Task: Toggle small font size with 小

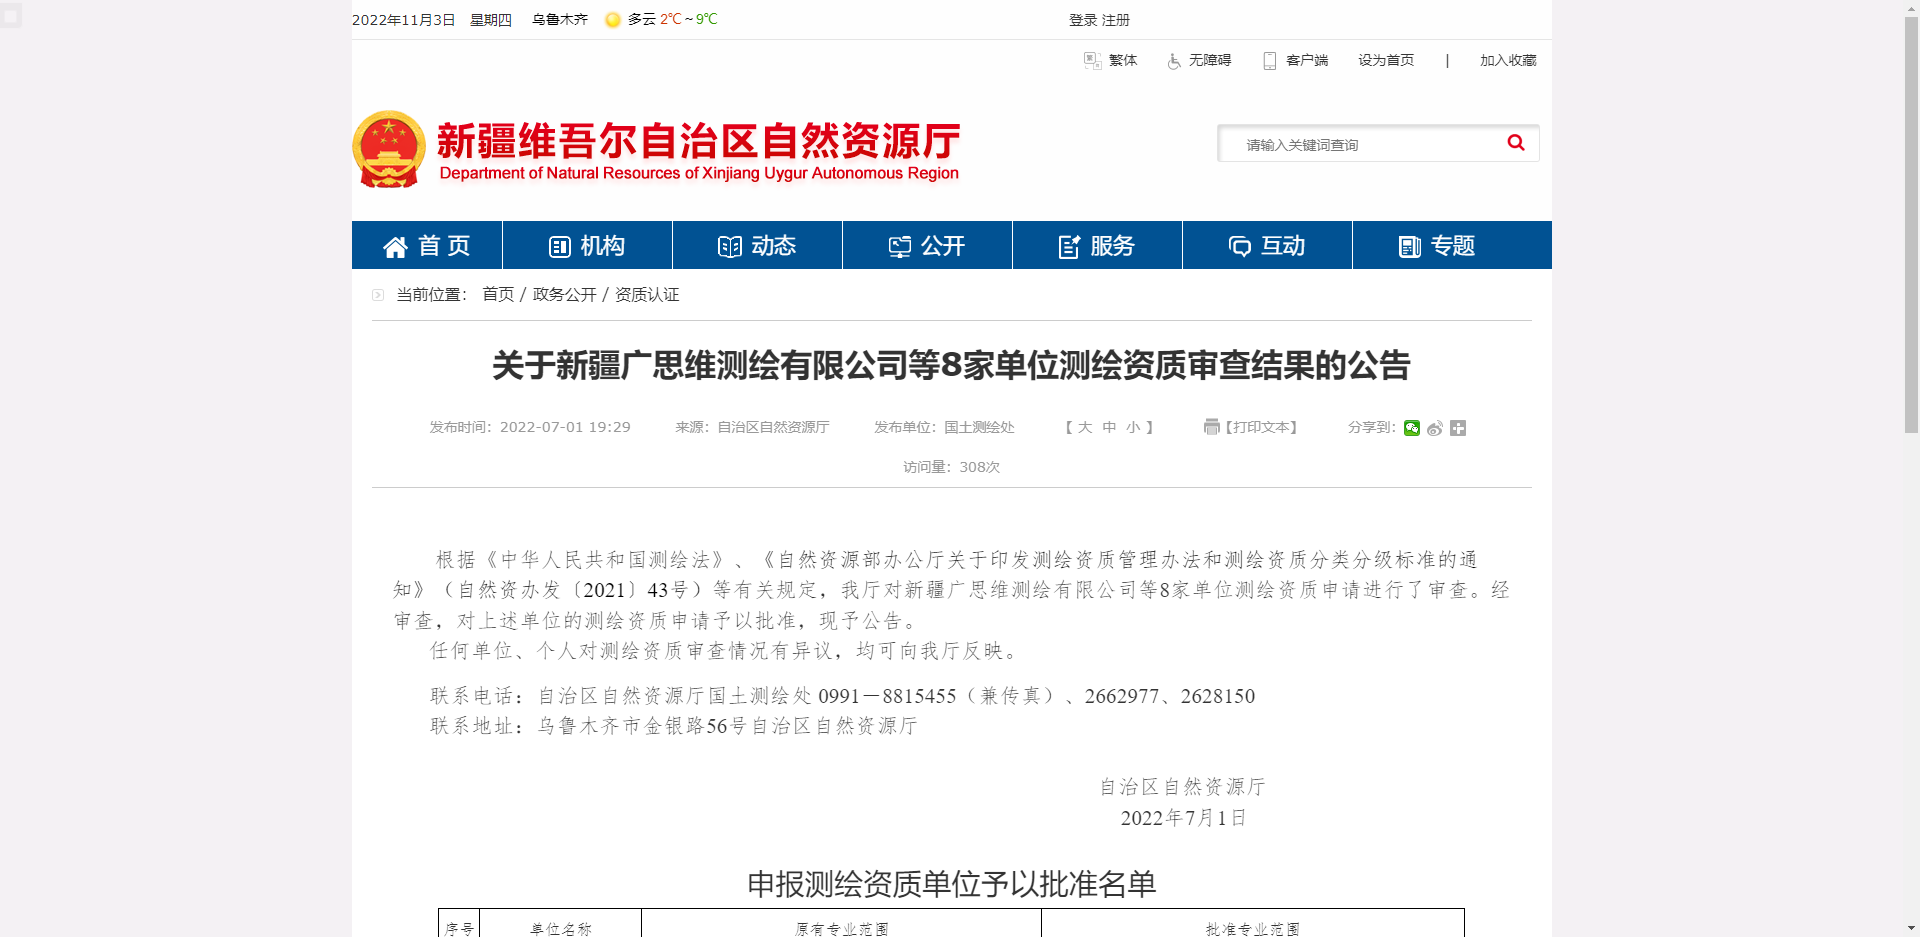Action: click(x=1133, y=427)
